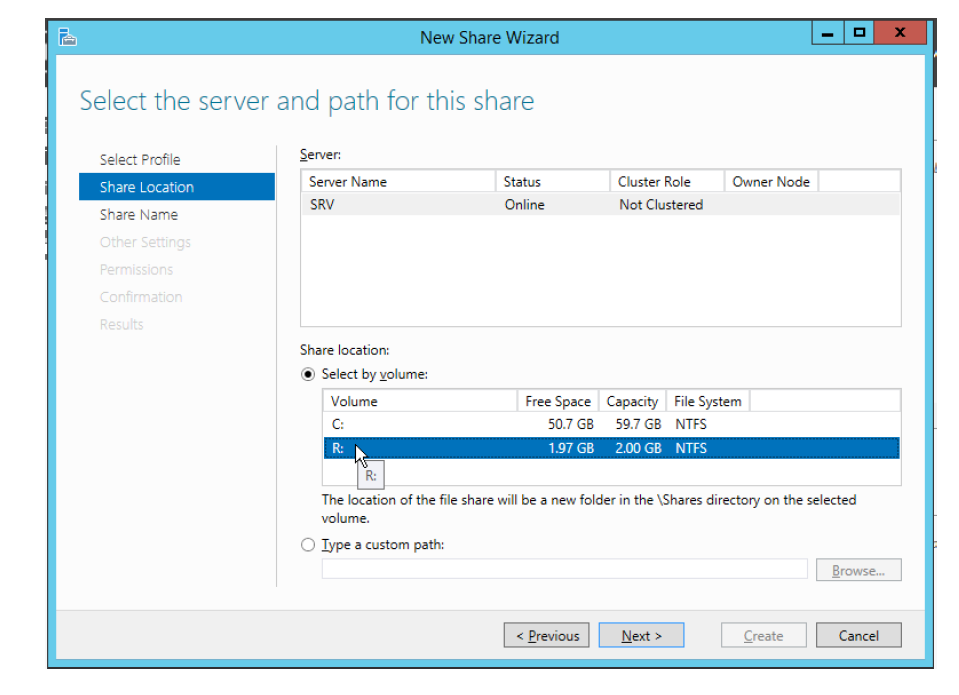
Task: Click the greyed Create button
Action: 764,635
